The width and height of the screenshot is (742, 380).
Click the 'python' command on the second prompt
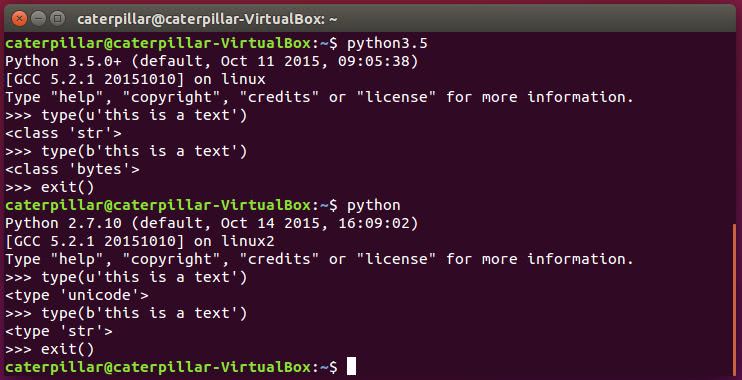tap(374, 206)
